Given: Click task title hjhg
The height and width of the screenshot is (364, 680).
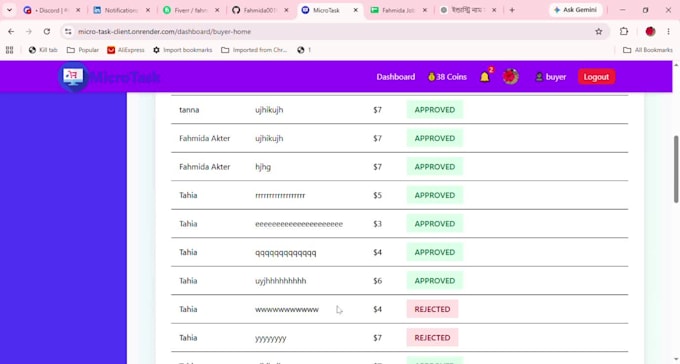Looking at the screenshot, I should click(263, 167).
